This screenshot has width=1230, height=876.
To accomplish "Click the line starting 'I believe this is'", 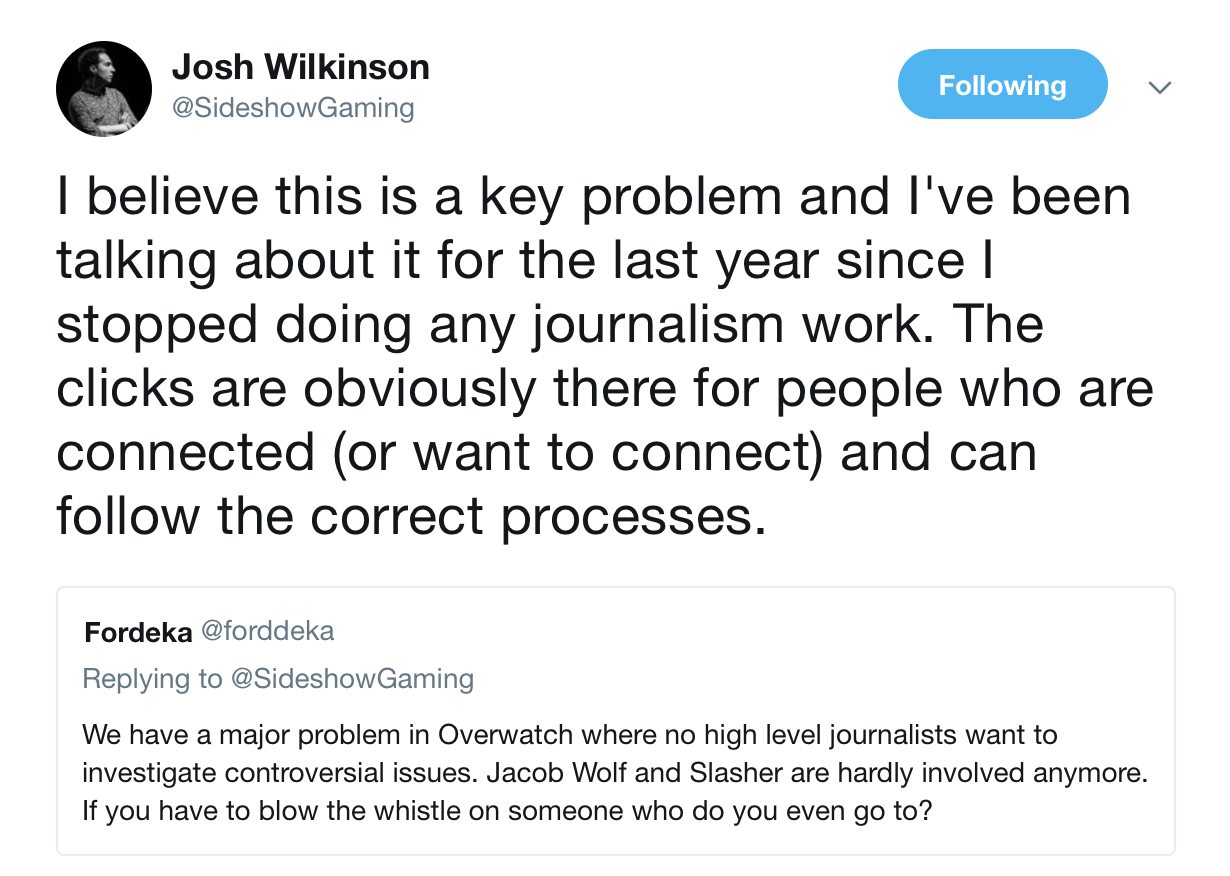I will pyautogui.click(x=593, y=196).
